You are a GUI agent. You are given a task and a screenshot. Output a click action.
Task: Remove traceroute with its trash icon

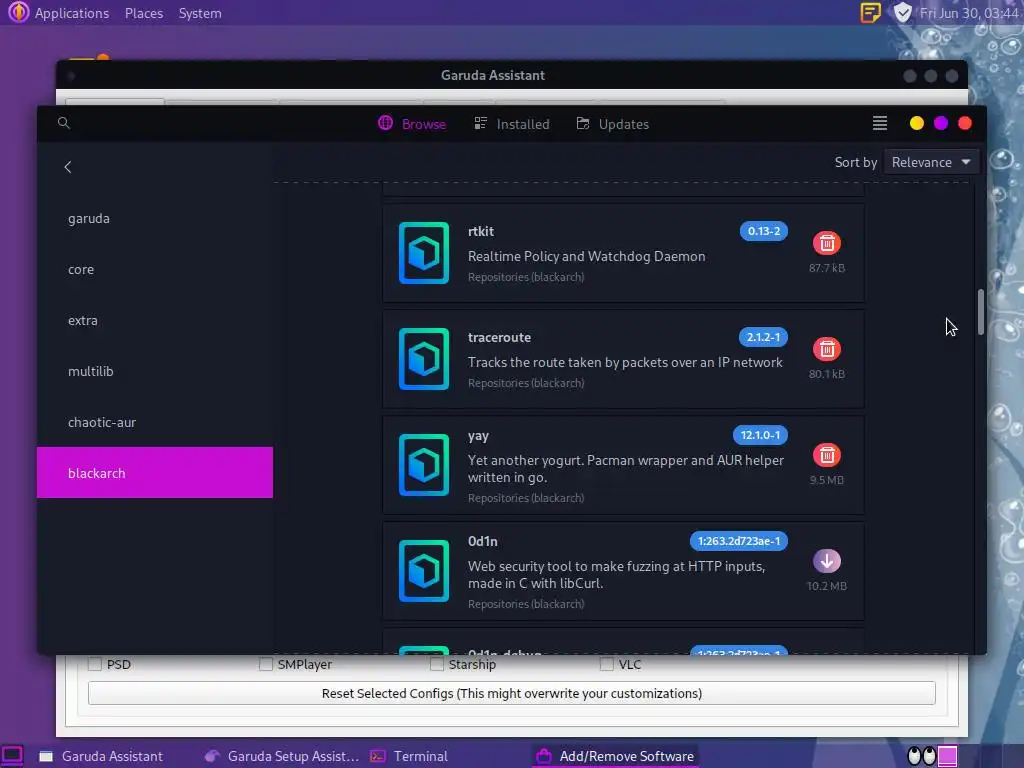(x=827, y=349)
